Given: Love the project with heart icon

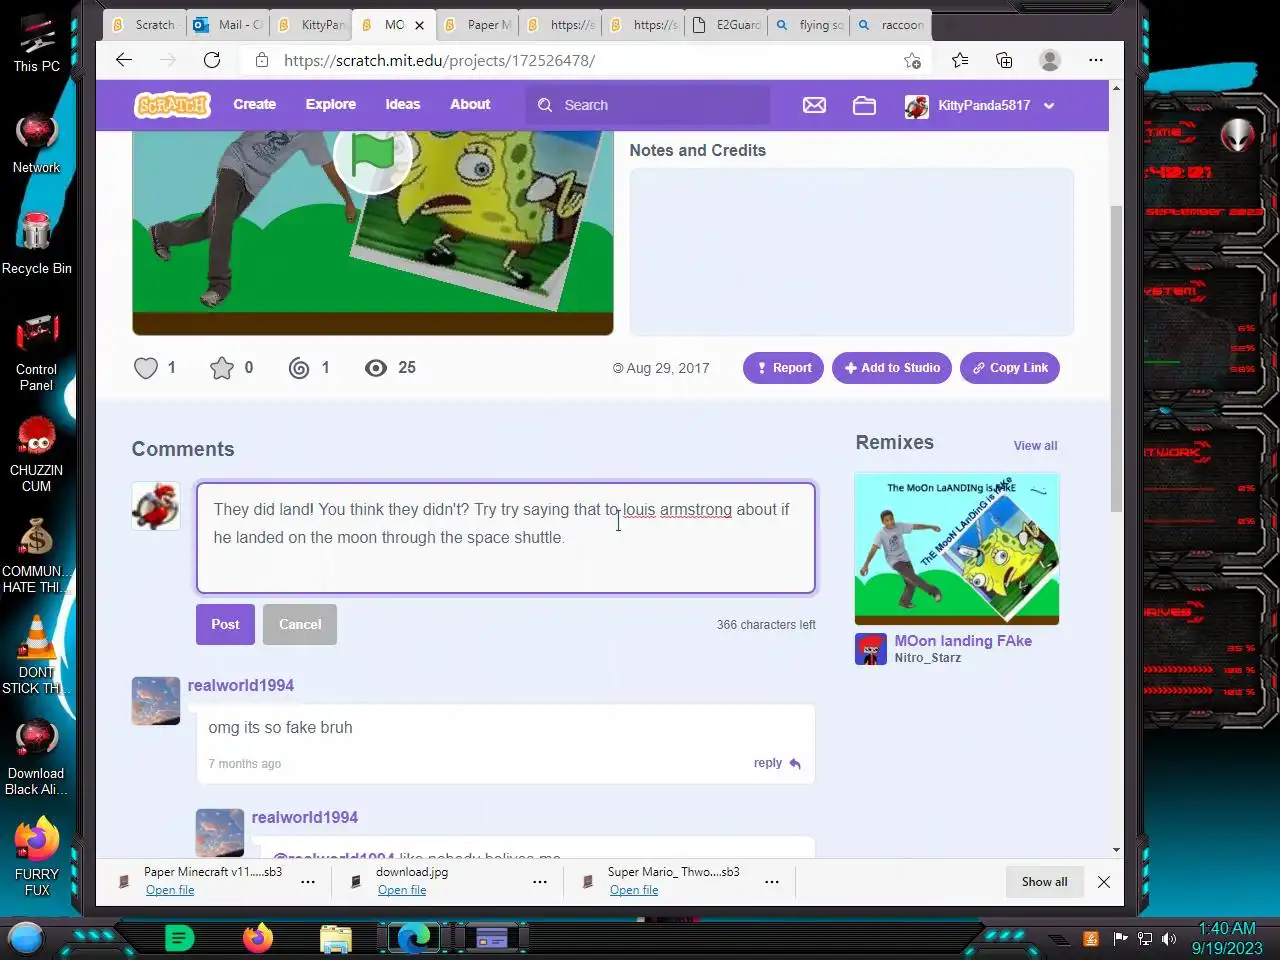Looking at the screenshot, I should [x=146, y=368].
